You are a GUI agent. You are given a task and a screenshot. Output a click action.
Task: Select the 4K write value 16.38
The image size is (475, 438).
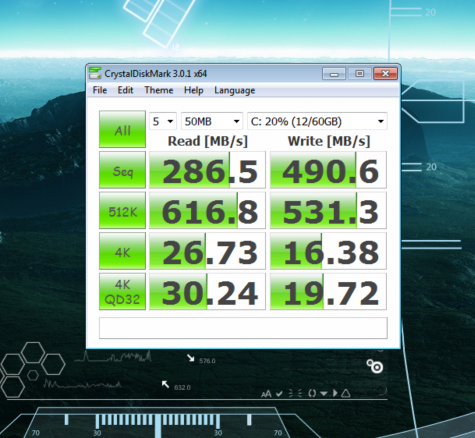point(328,251)
